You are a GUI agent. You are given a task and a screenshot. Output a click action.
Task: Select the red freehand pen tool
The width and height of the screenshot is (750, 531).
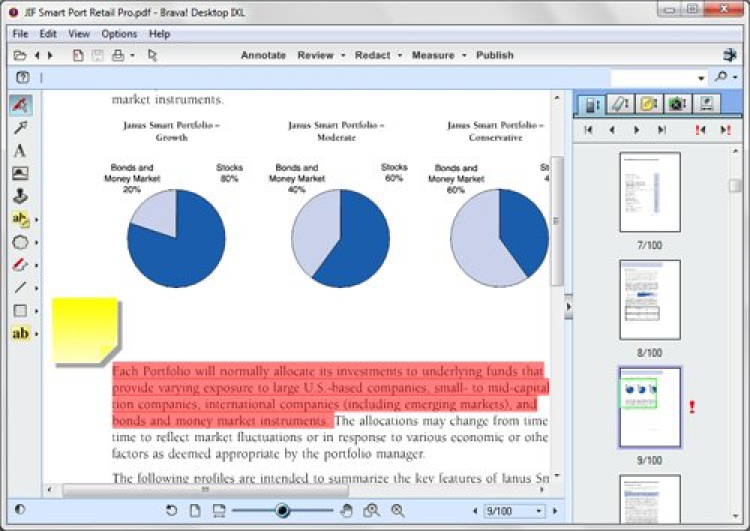[x=20, y=265]
